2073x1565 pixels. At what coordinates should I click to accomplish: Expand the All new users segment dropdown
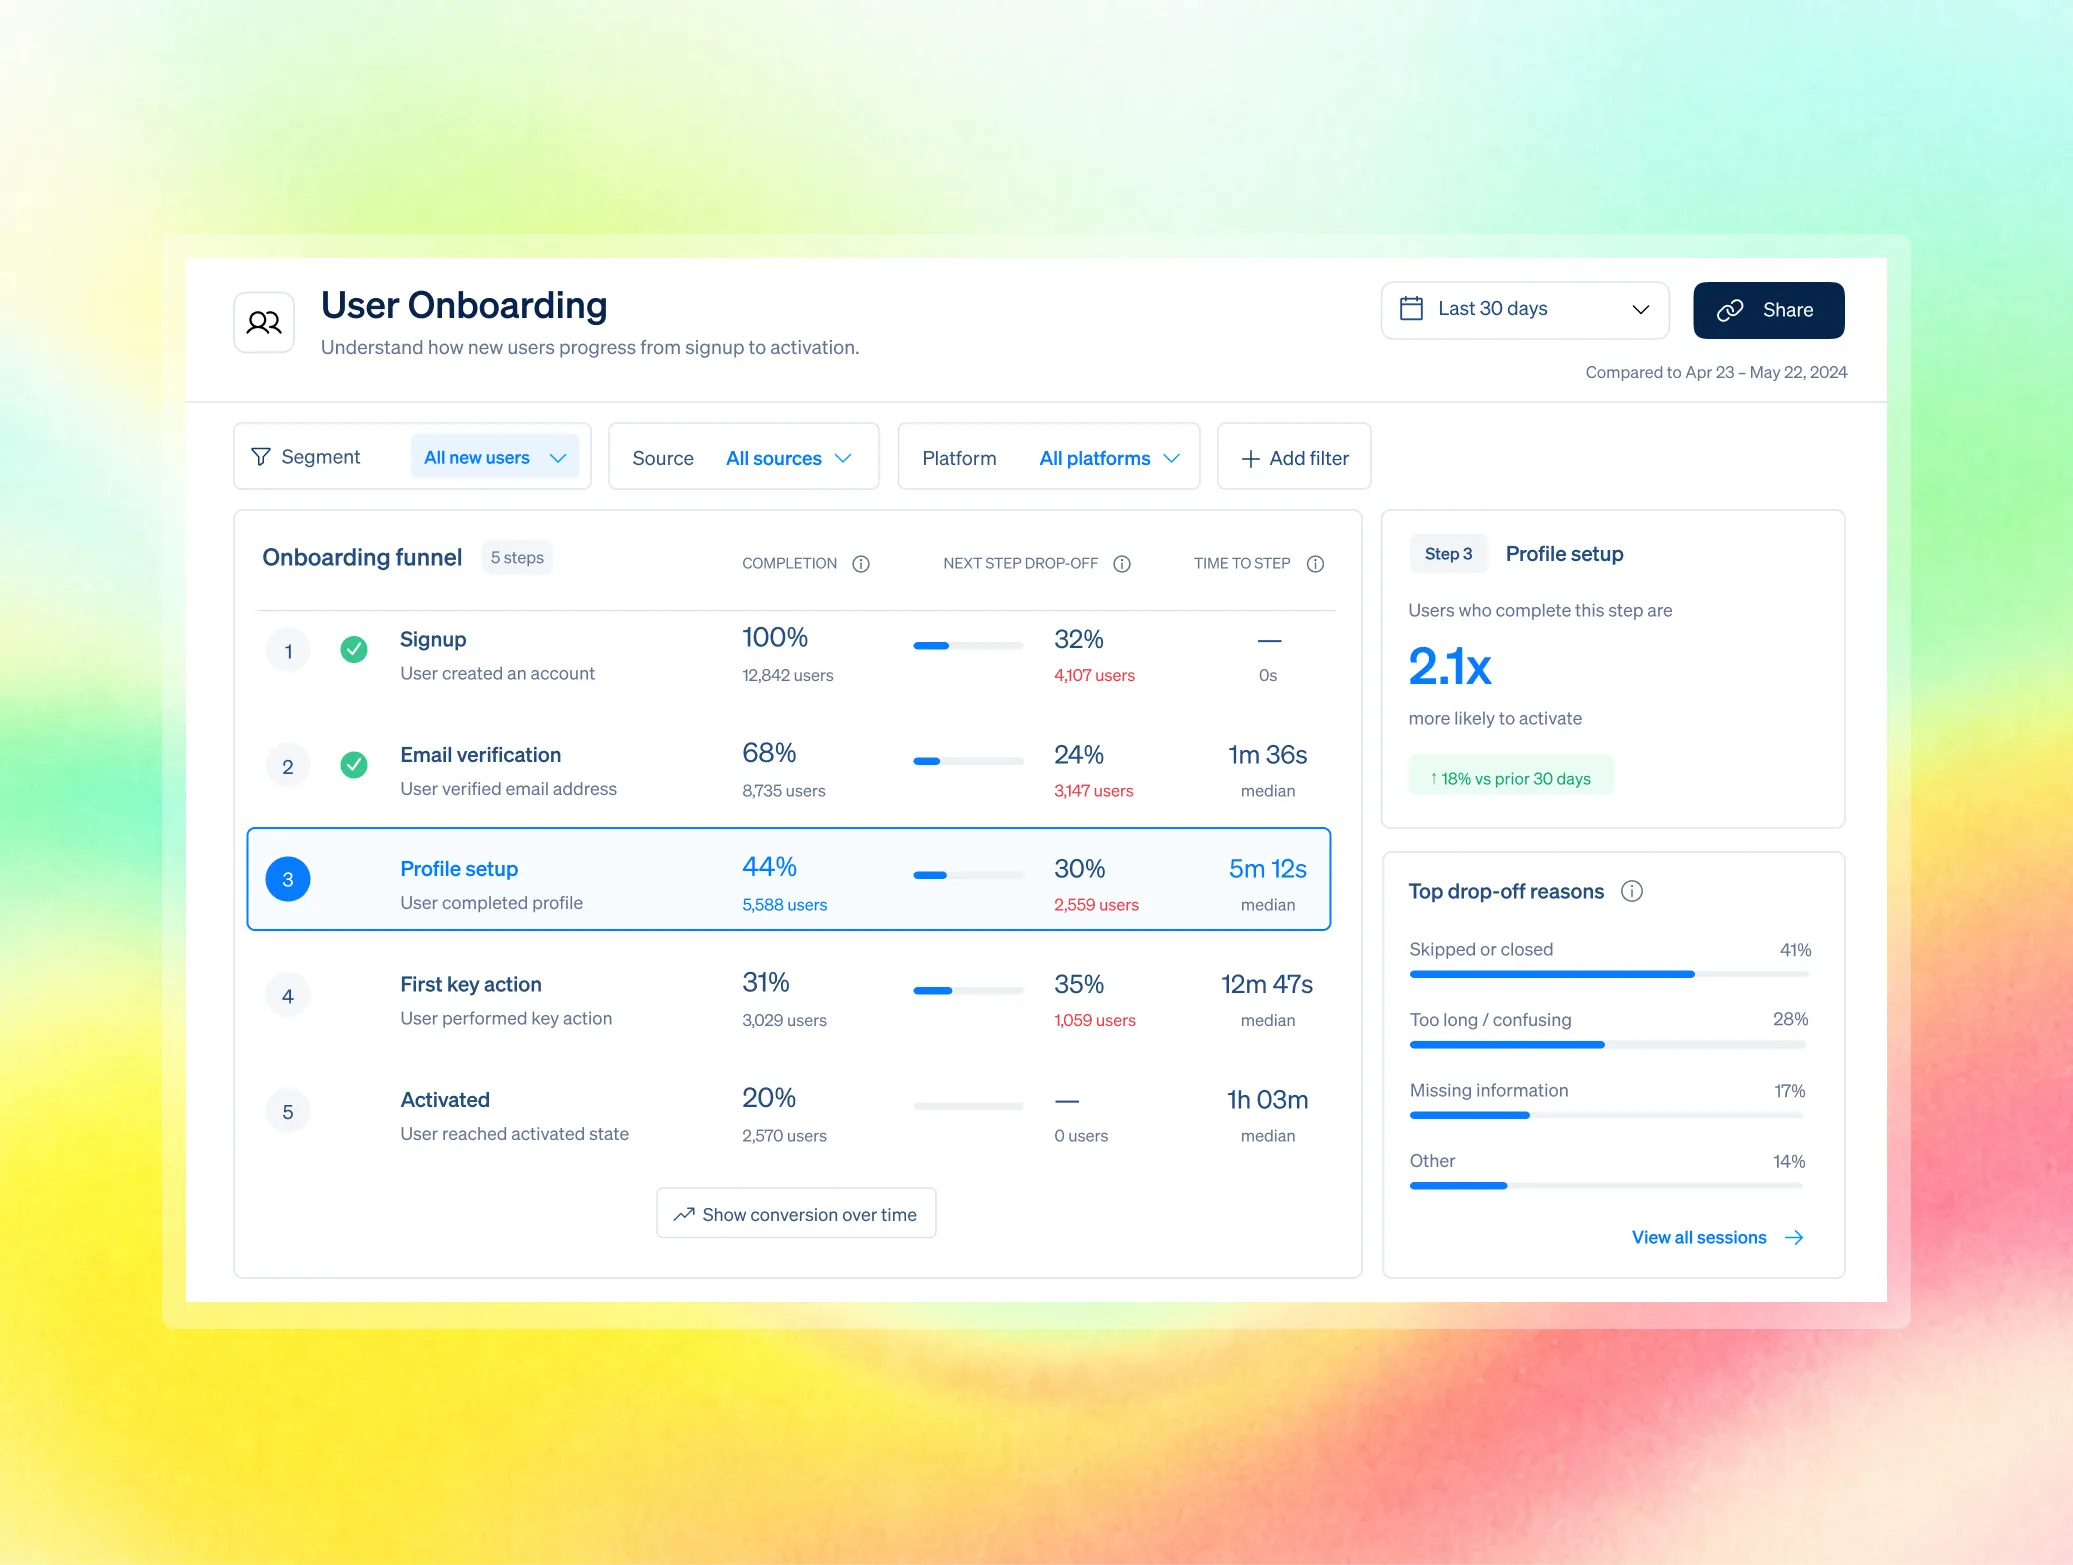(495, 457)
